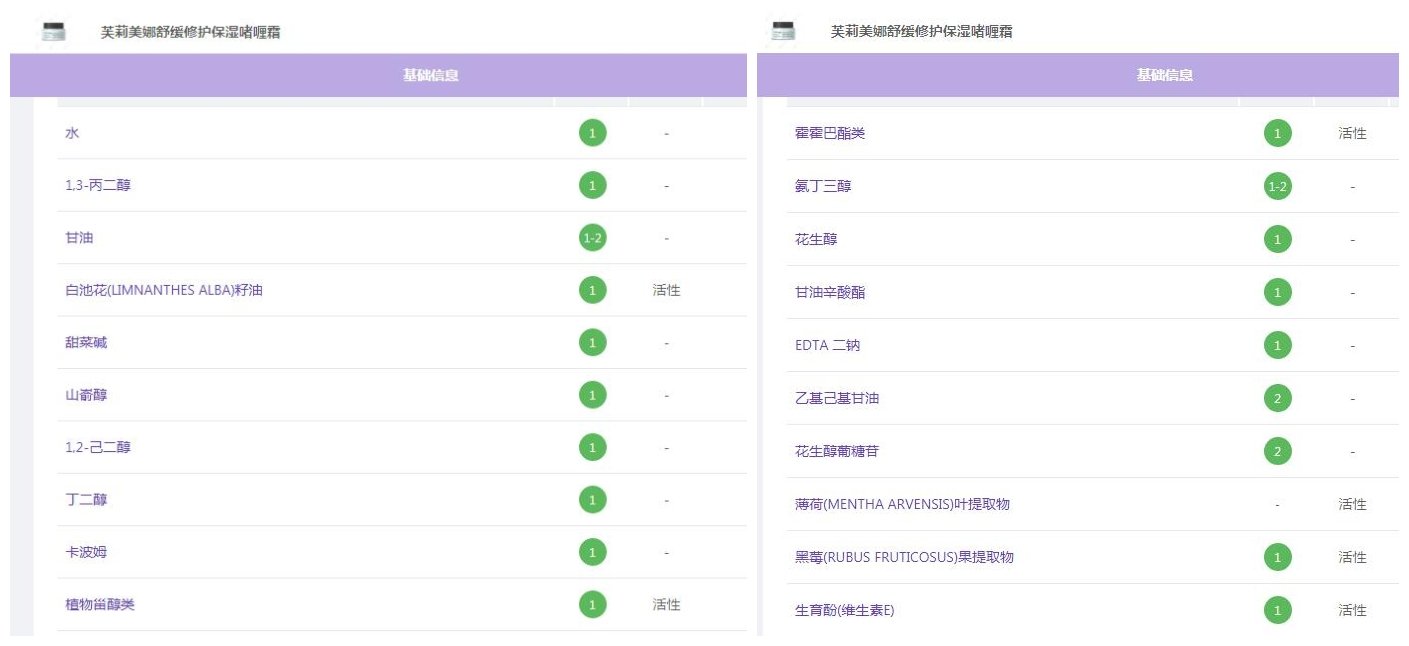Click the green safety badge beside 霍霍巴酯类
This screenshot has height=646, width=1409.
(x=1277, y=133)
